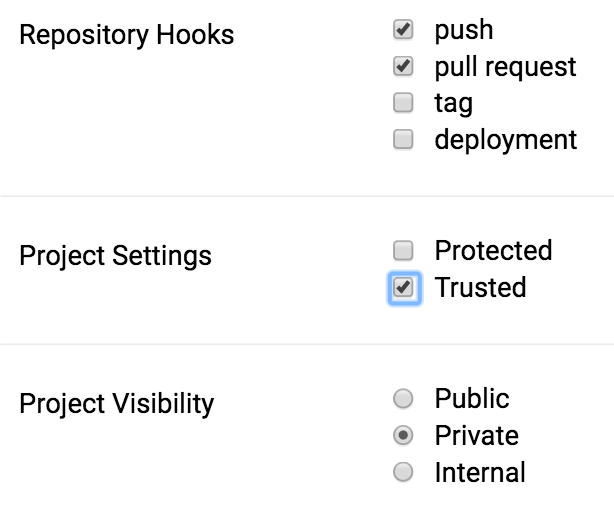Click the 'Protected' label text
The height and width of the screenshot is (507, 614).
point(493,250)
